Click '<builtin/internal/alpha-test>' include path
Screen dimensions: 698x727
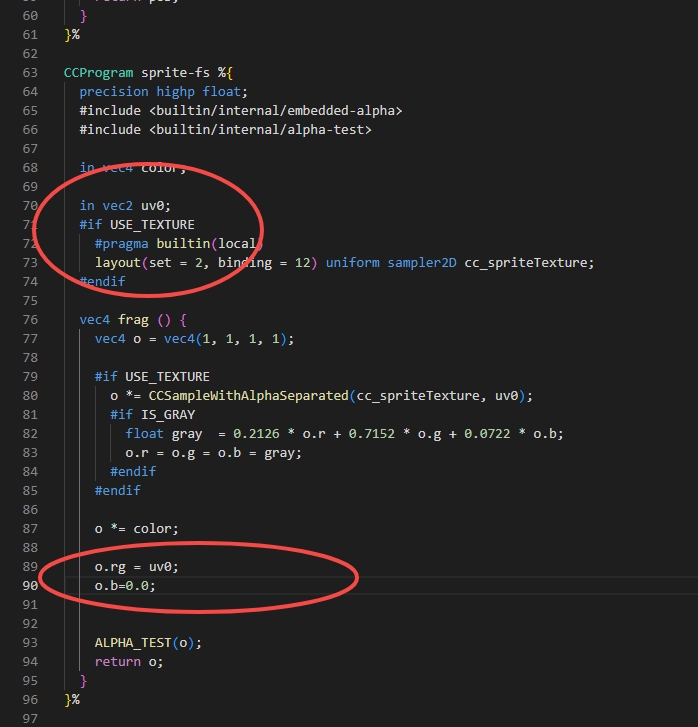pyautogui.click(x=260, y=130)
